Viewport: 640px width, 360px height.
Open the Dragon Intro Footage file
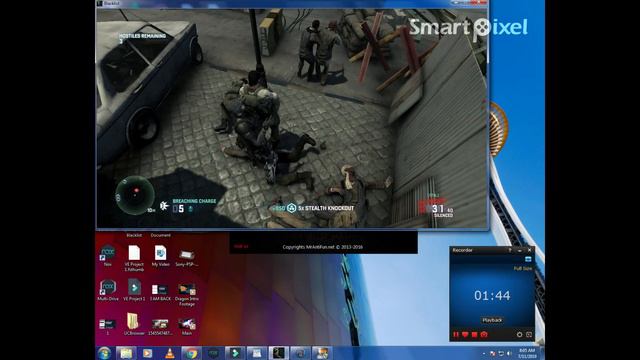(x=187, y=294)
